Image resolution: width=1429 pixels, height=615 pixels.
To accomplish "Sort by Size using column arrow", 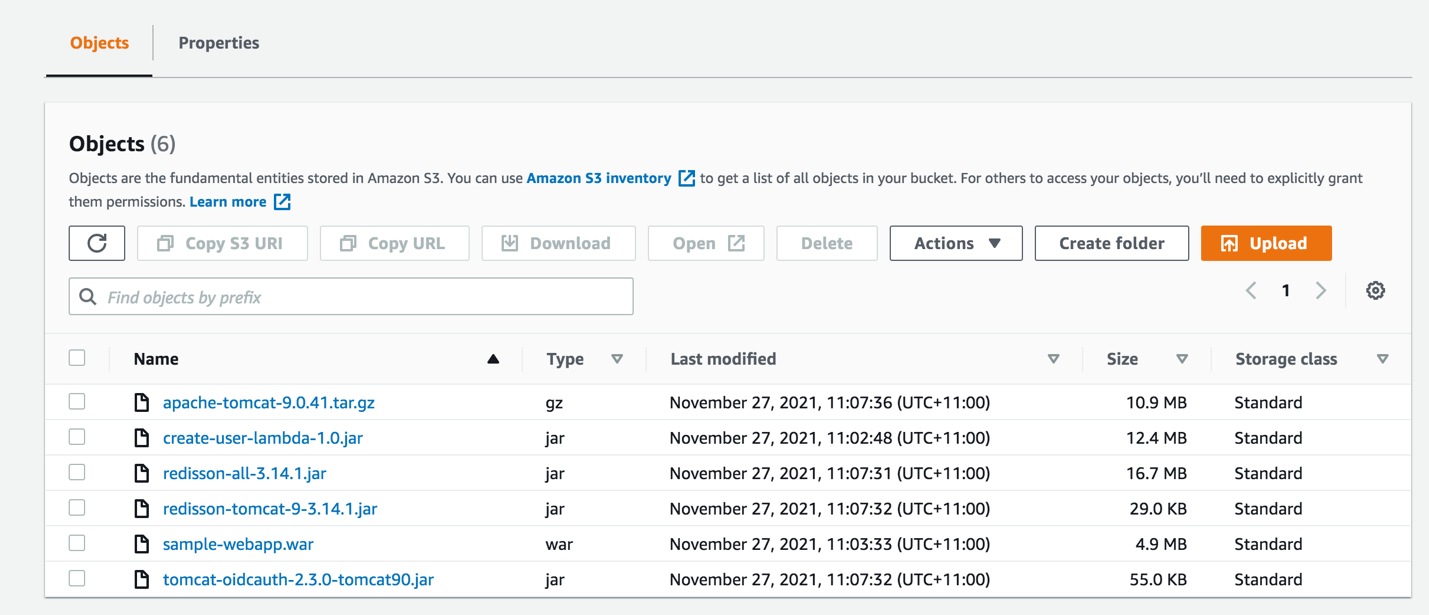I will [1182, 359].
